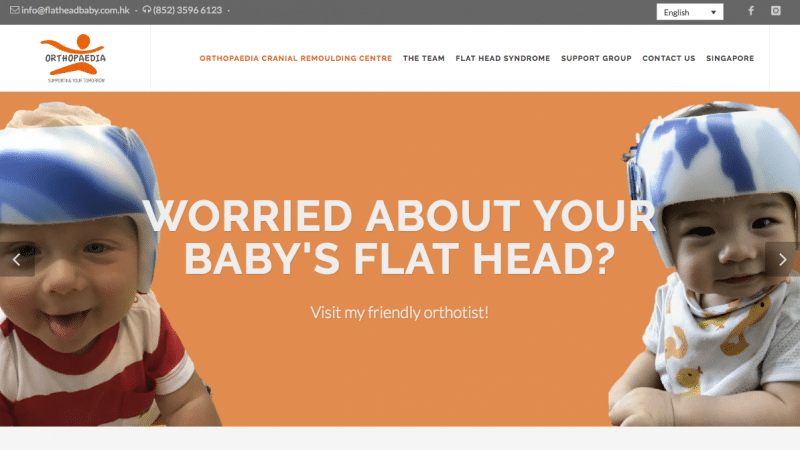Open the Instagram icon in the top bar
The height and width of the screenshot is (450, 800).
point(776,11)
